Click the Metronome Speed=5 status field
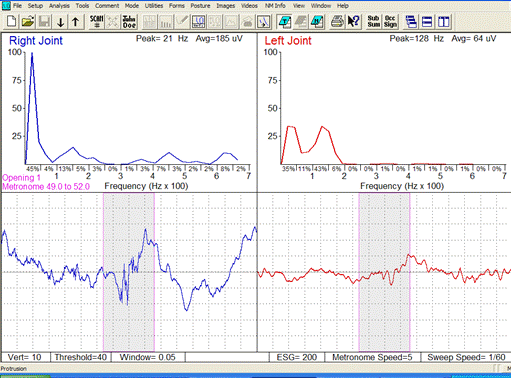The height and width of the screenshot is (378, 511). point(372,357)
